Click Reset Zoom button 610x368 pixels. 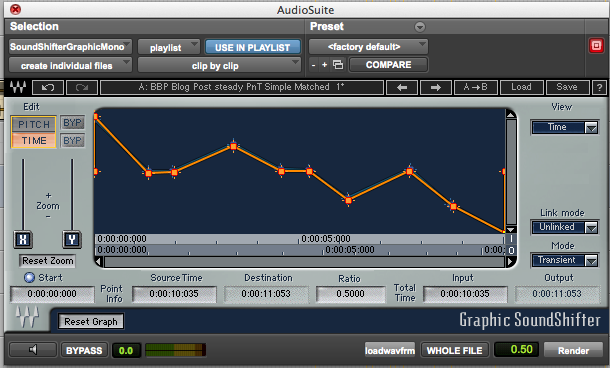pos(47,261)
